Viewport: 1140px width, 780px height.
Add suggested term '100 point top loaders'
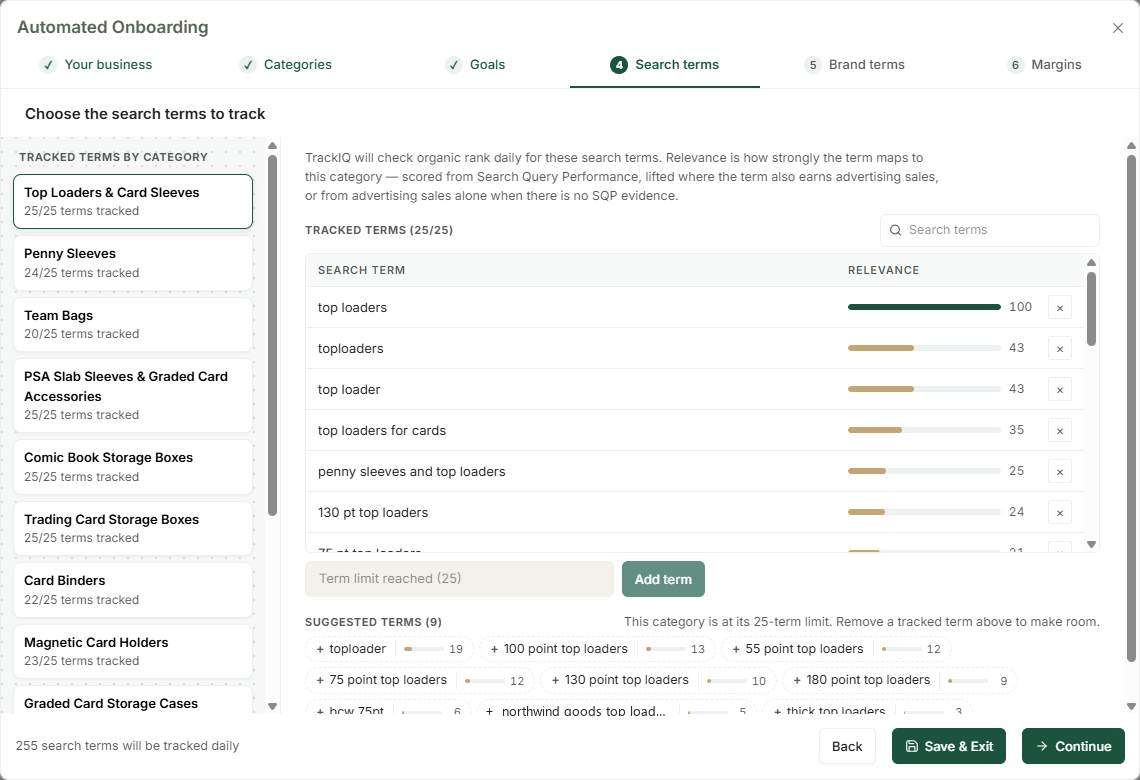(597, 649)
